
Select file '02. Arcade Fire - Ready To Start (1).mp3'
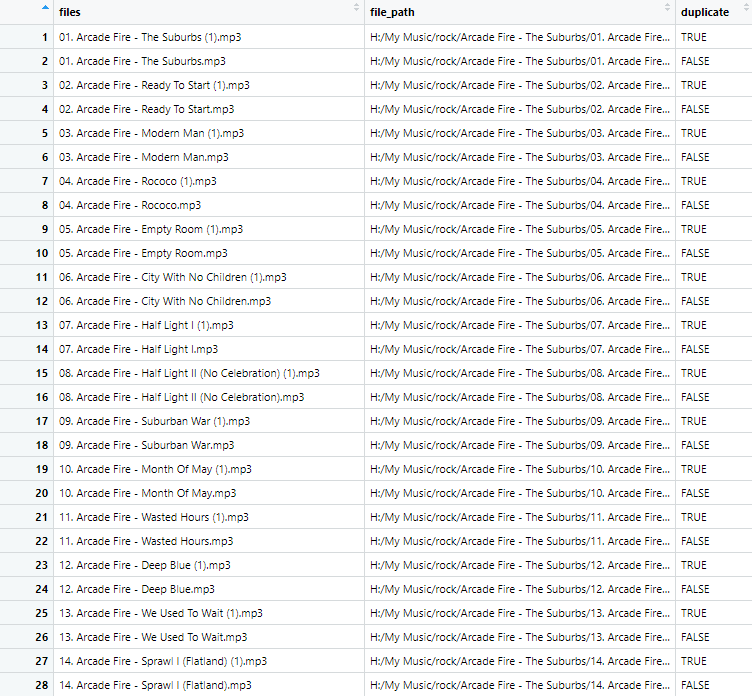coord(154,85)
